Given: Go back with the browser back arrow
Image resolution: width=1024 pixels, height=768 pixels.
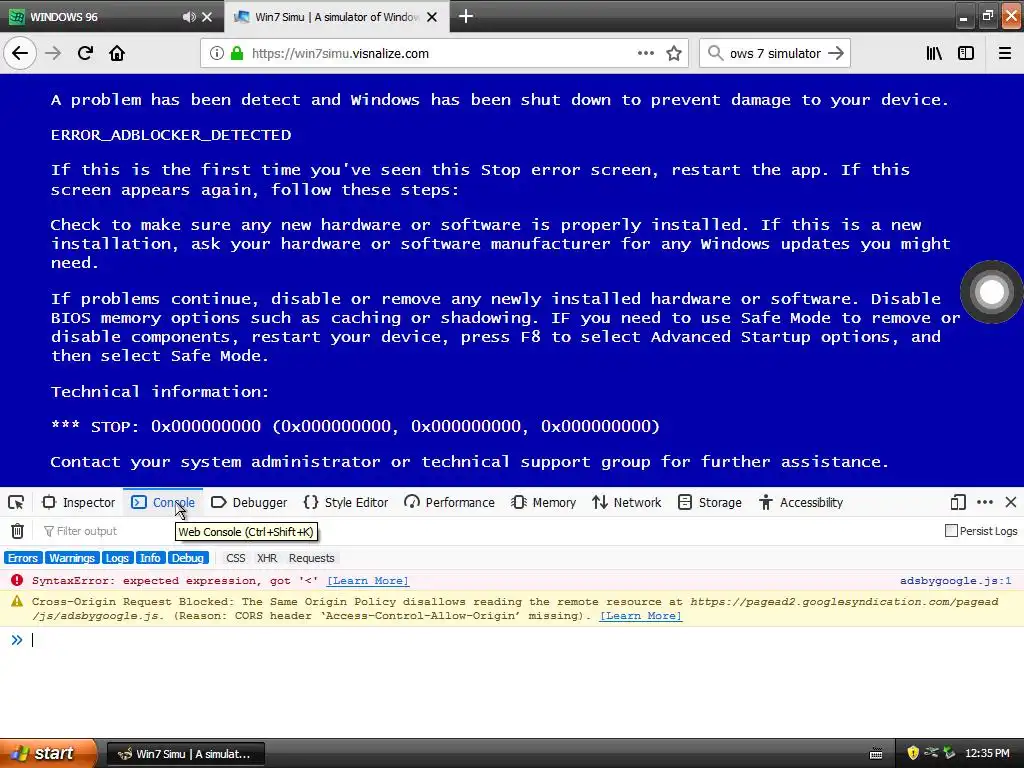Looking at the screenshot, I should tap(20, 54).
